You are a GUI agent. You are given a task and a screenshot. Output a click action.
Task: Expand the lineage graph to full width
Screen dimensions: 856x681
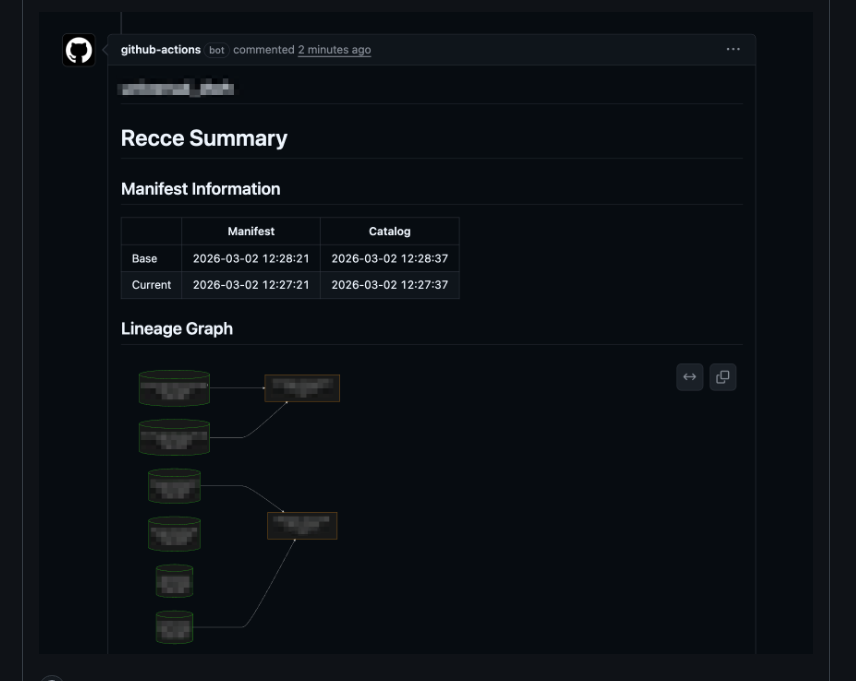coord(689,377)
